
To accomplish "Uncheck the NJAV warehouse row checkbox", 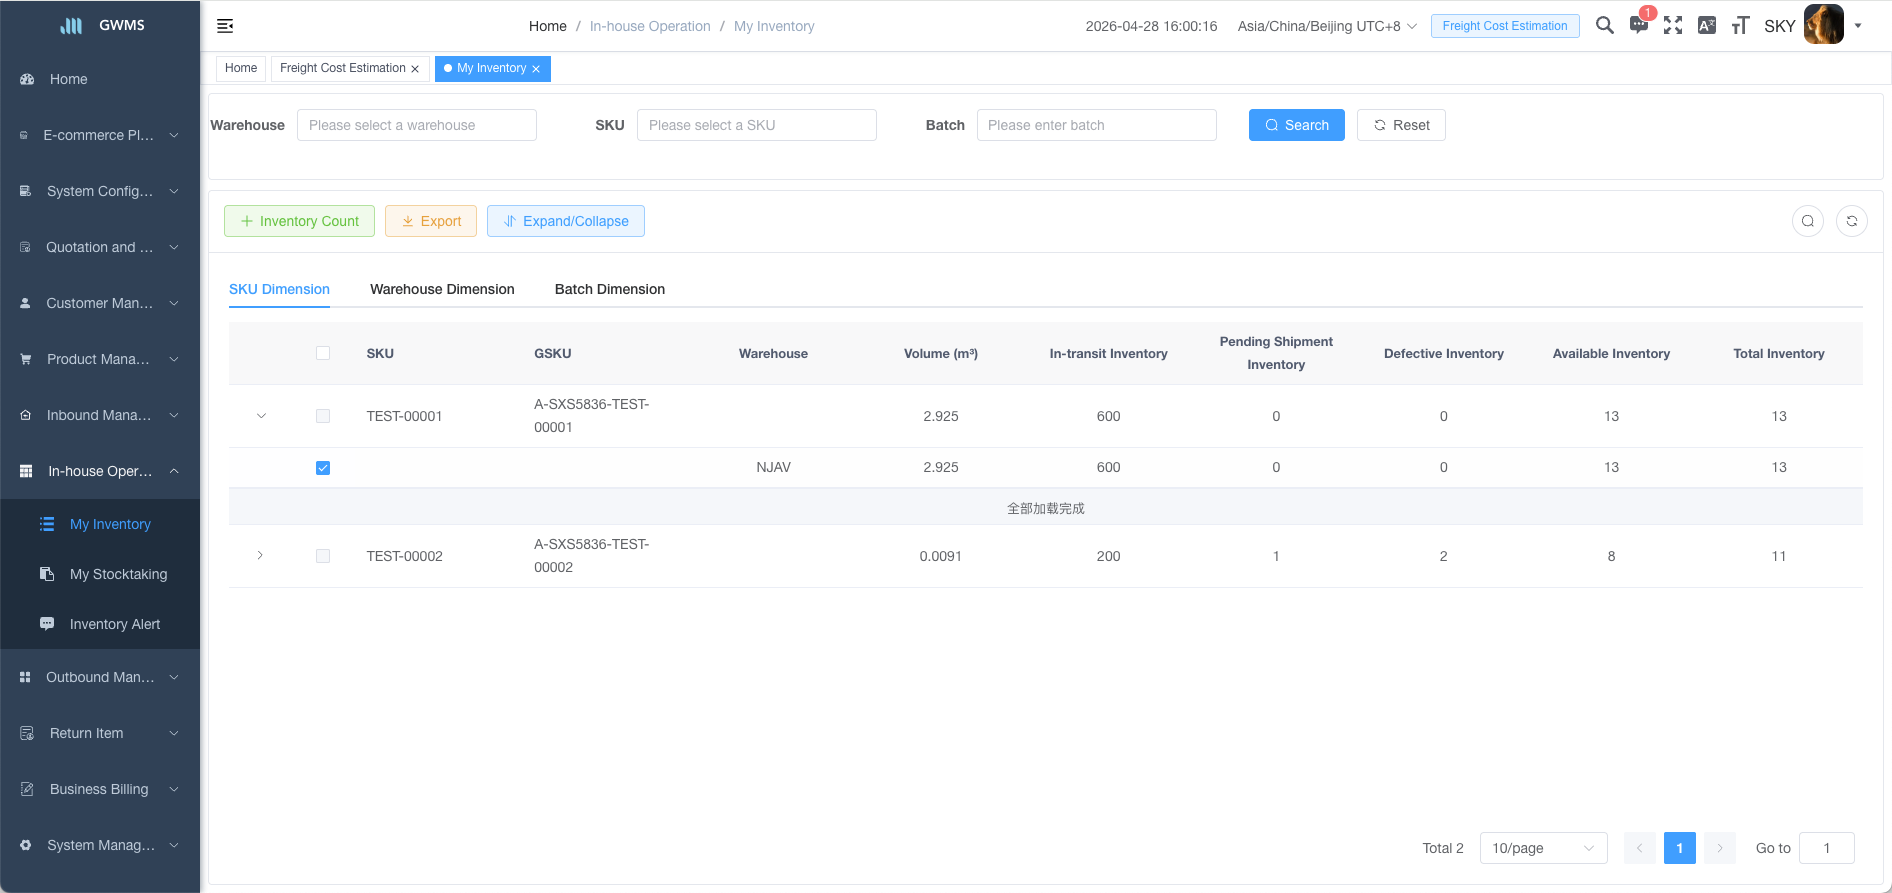I will (x=323, y=468).
